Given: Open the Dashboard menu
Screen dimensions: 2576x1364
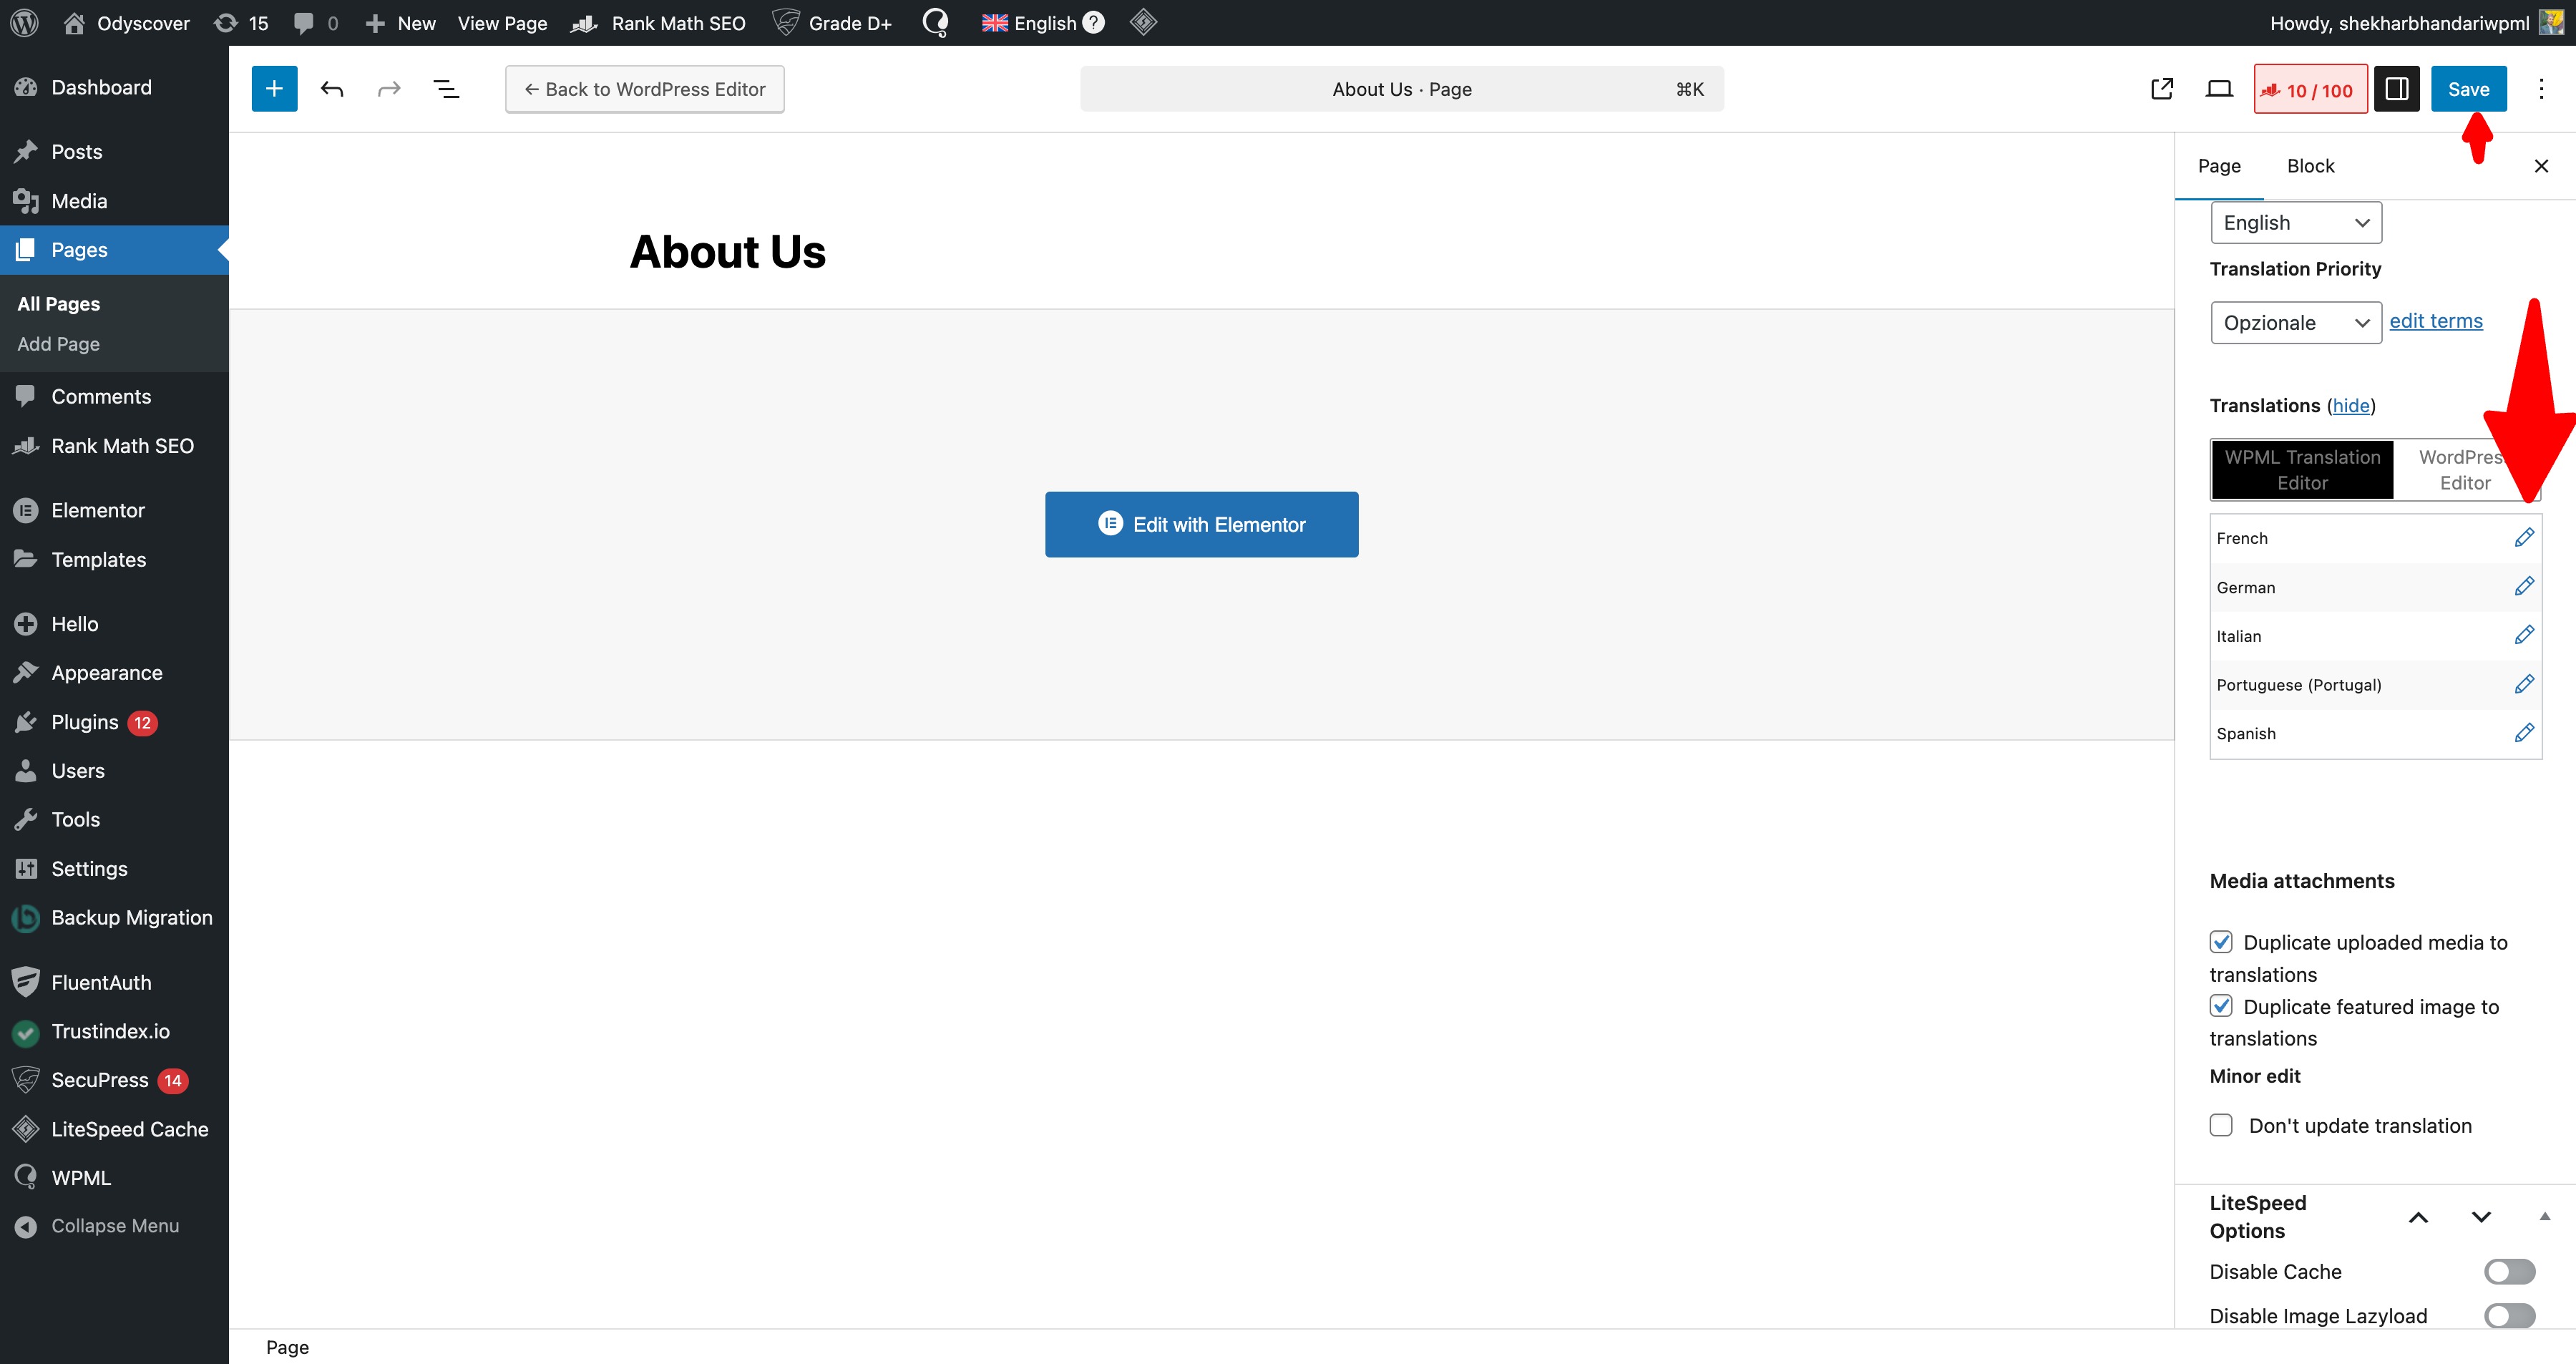Looking at the screenshot, I should (114, 87).
